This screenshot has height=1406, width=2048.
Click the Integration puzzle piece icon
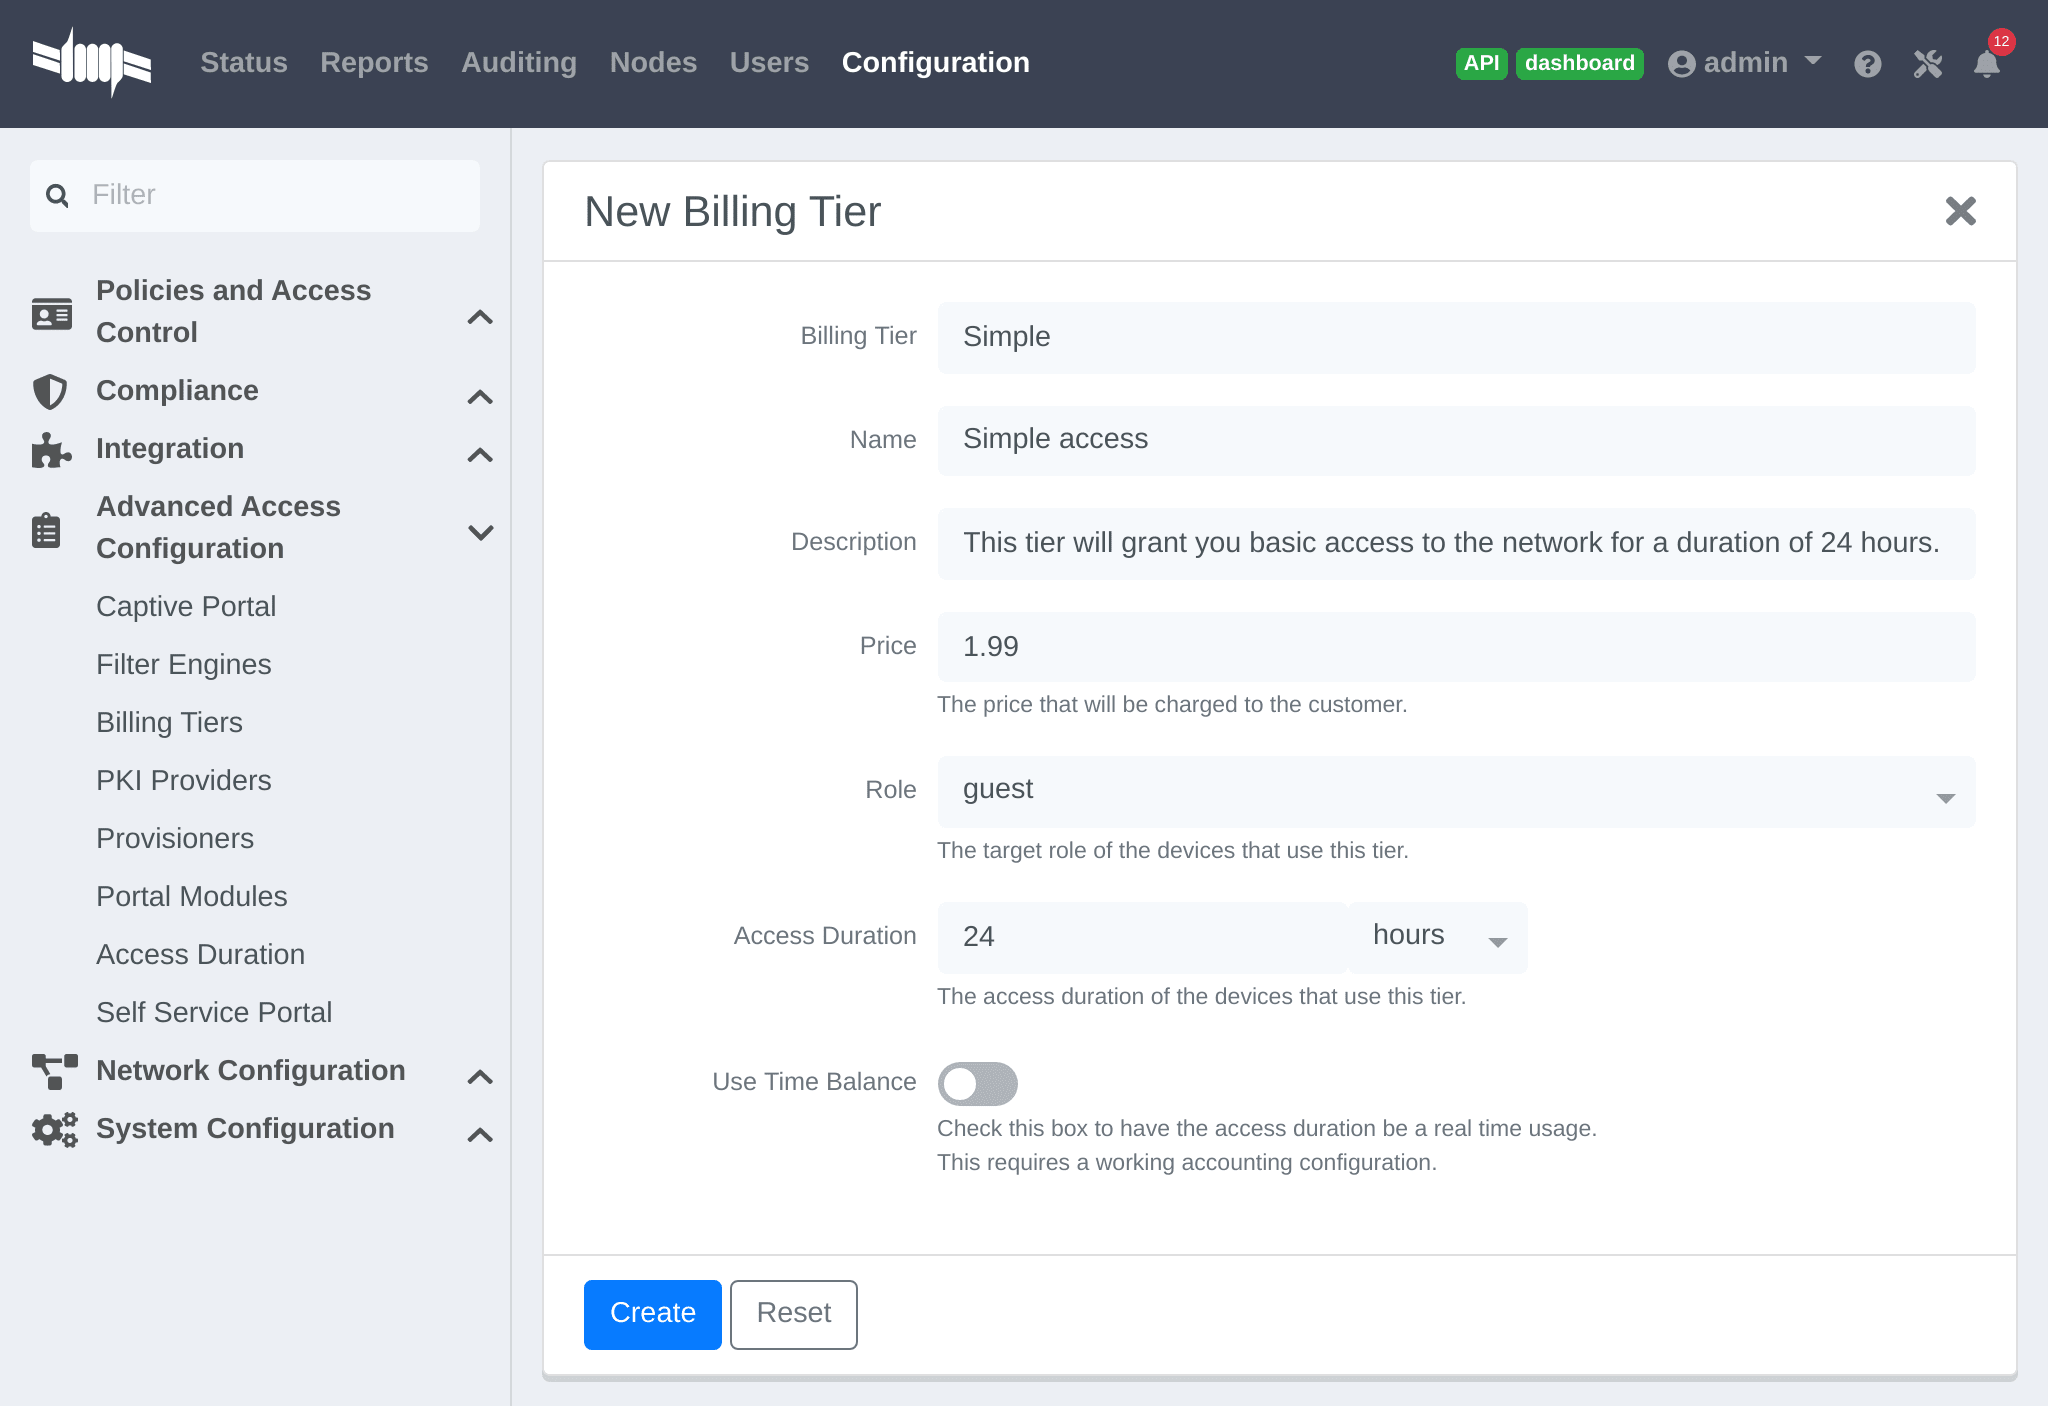pyautogui.click(x=50, y=450)
